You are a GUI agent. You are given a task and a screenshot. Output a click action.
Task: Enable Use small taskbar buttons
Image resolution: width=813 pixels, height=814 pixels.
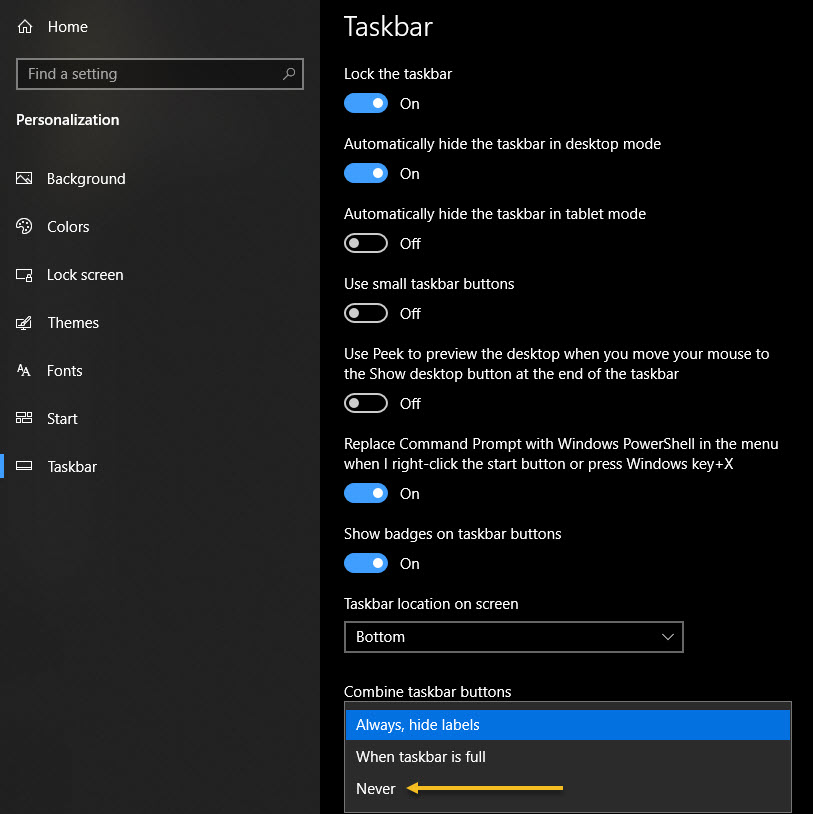click(x=365, y=313)
